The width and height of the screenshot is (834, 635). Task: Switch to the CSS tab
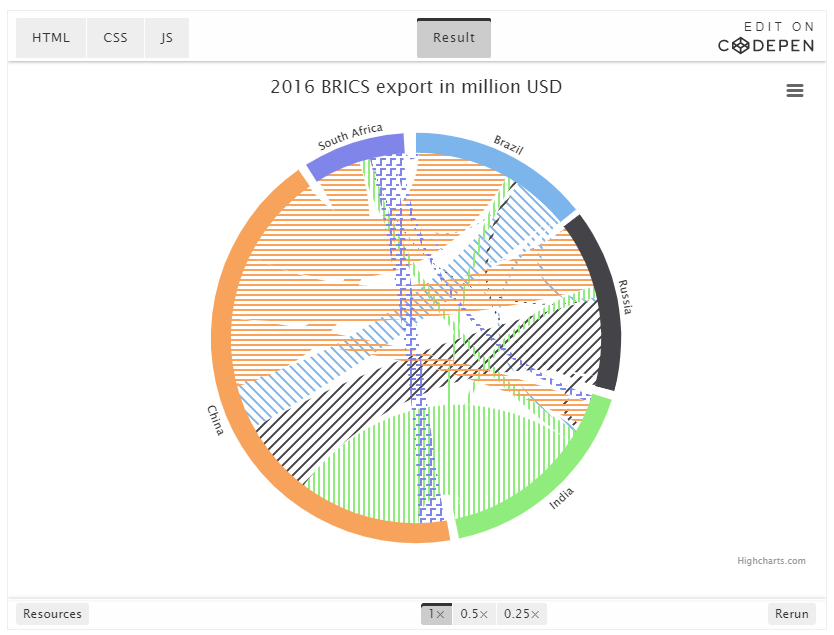pyautogui.click(x=115, y=38)
